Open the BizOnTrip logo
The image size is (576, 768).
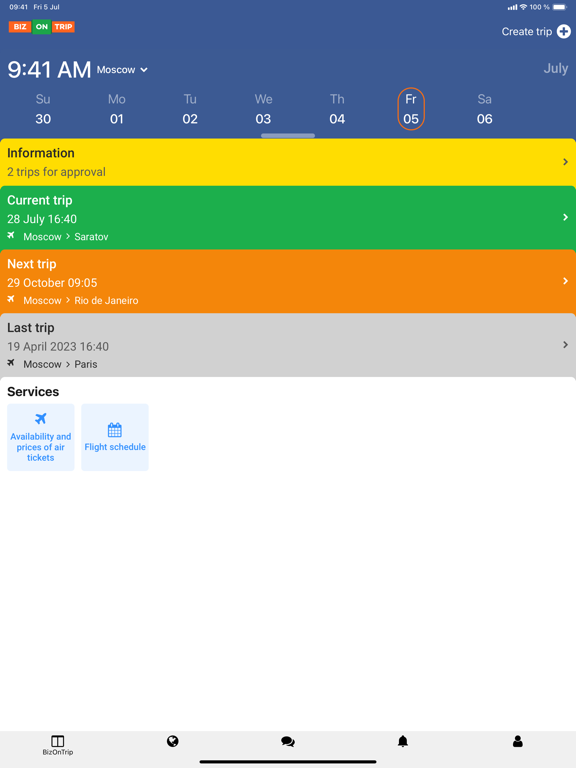42,27
